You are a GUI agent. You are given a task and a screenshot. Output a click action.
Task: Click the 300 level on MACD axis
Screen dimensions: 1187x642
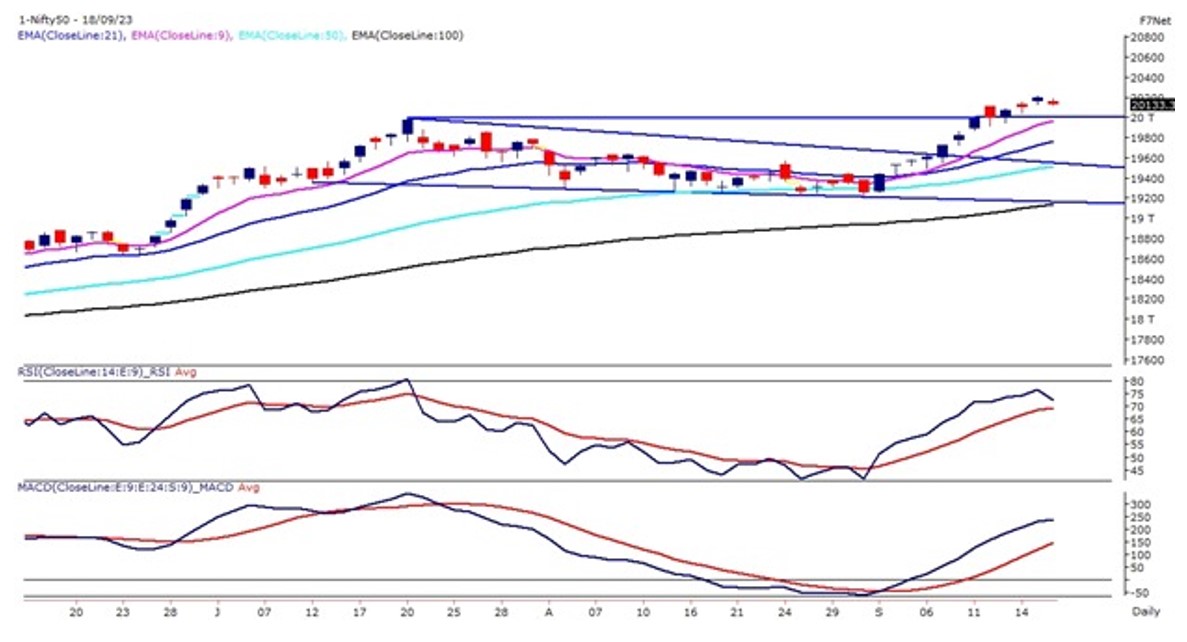[1141, 505]
